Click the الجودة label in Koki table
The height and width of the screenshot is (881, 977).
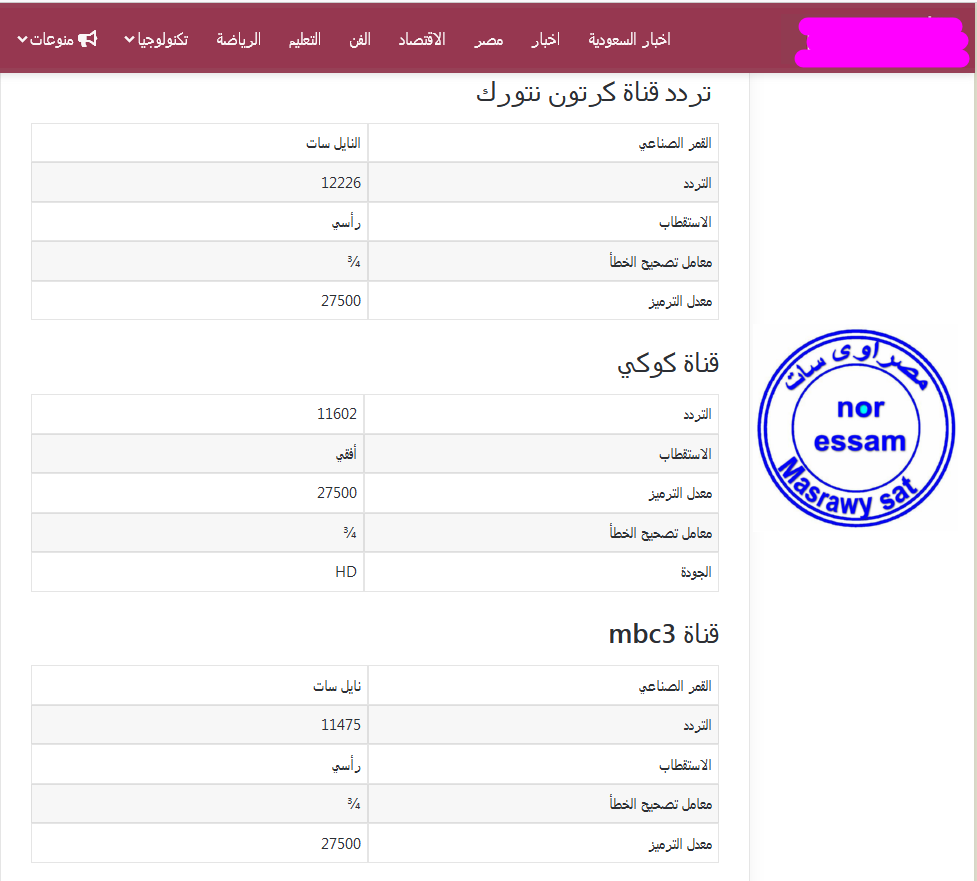pos(696,572)
